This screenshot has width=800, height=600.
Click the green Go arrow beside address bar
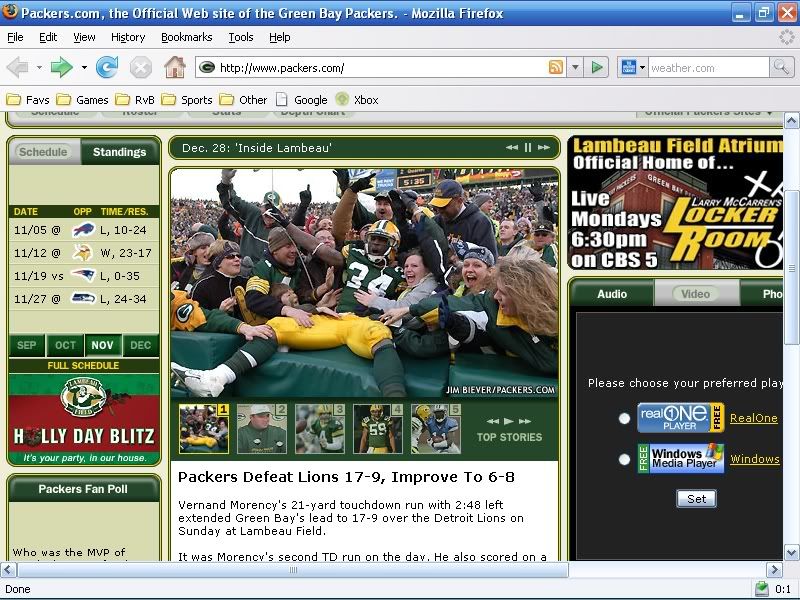(596, 67)
